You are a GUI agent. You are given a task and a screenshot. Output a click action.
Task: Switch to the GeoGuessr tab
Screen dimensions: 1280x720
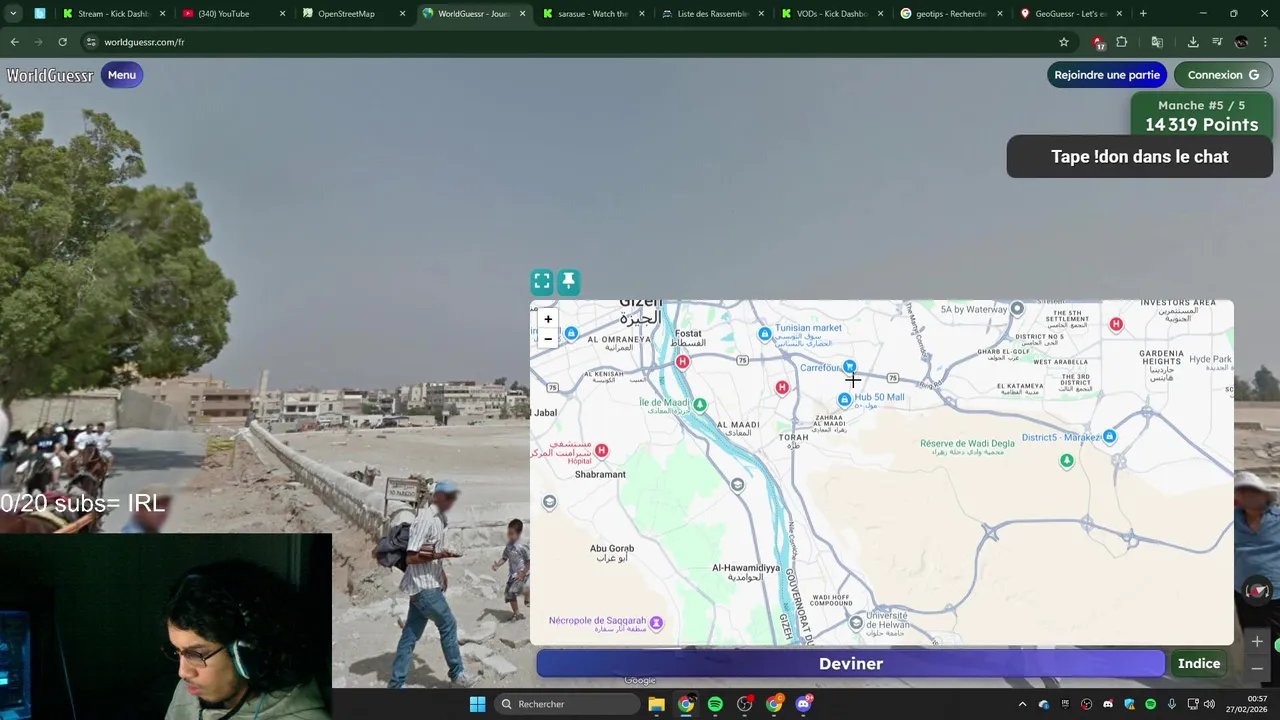pyautogui.click(x=1070, y=14)
